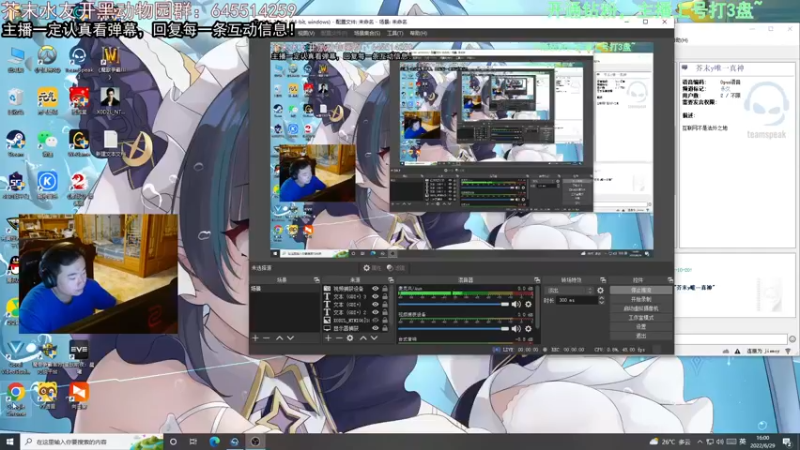Toggle visibility of 显示器捕获 source

tap(376, 328)
